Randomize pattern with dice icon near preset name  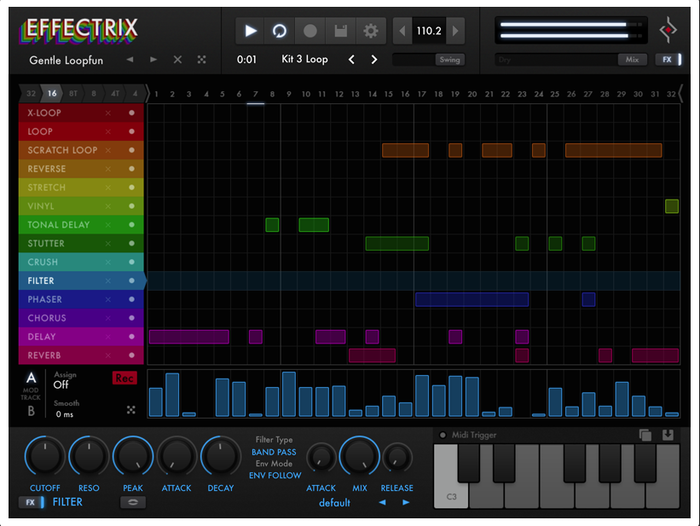202,59
